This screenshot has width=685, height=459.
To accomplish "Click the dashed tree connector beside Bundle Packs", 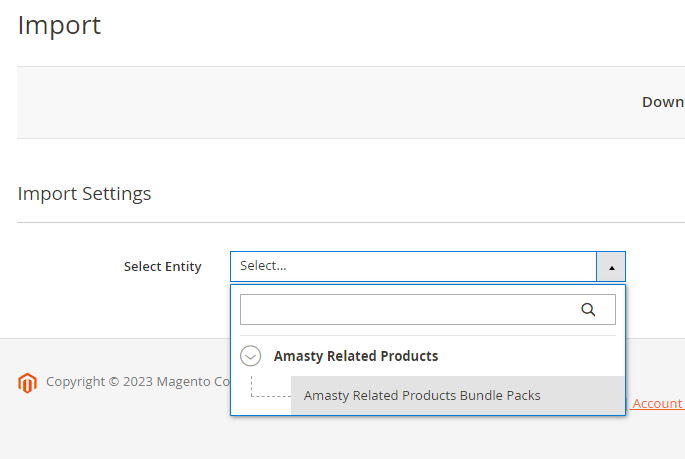I will point(270,386).
